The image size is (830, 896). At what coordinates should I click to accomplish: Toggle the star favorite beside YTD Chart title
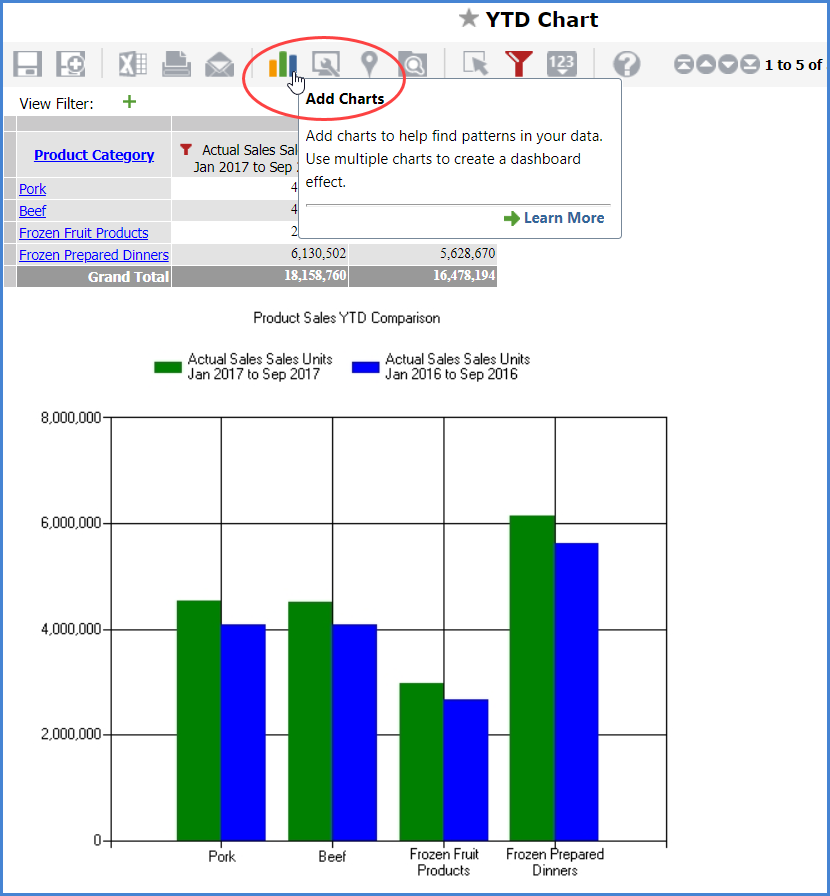470,19
